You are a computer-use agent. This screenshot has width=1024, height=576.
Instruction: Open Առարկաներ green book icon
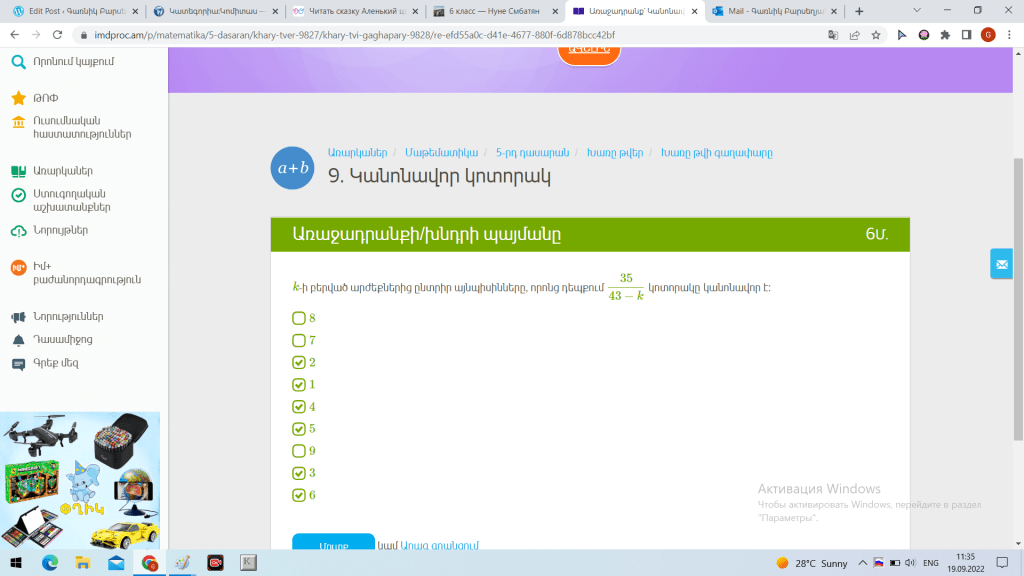click(x=18, y=171)
